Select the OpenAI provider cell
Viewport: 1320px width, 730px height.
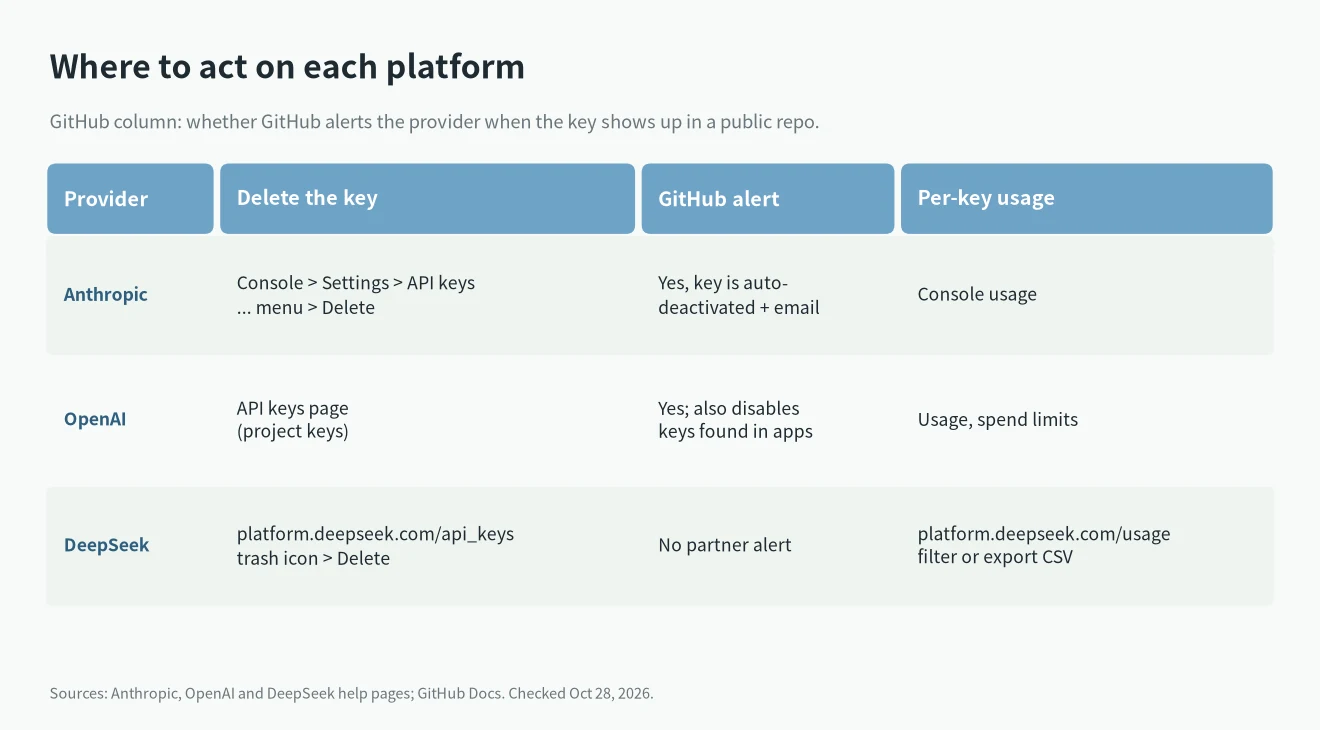click(95, 419)
